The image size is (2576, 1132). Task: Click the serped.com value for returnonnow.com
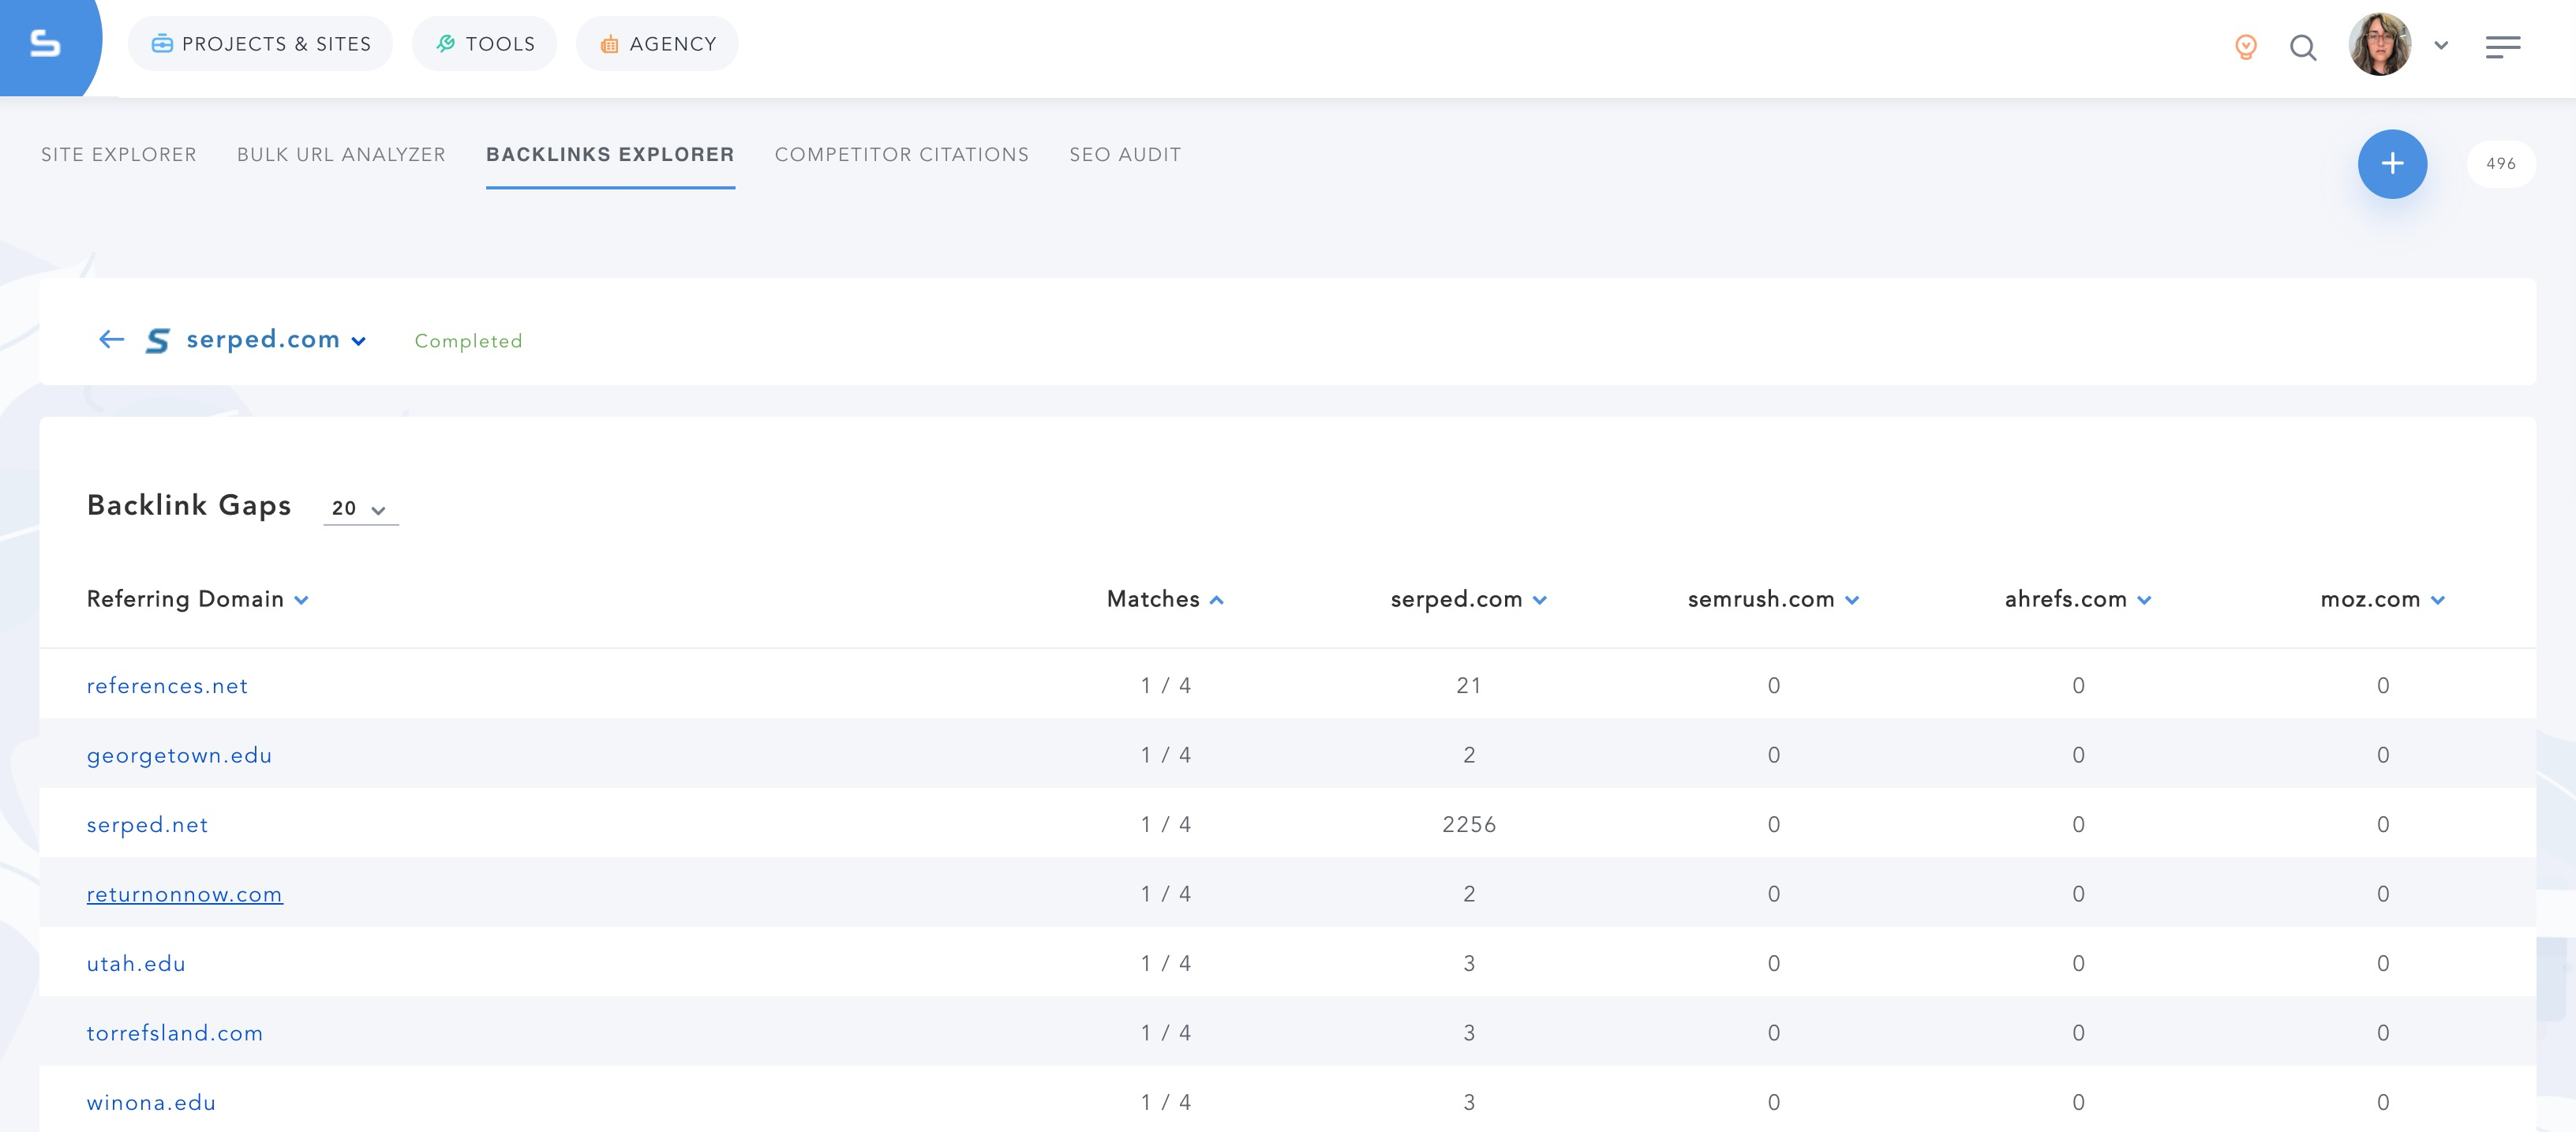(1469, 895)
